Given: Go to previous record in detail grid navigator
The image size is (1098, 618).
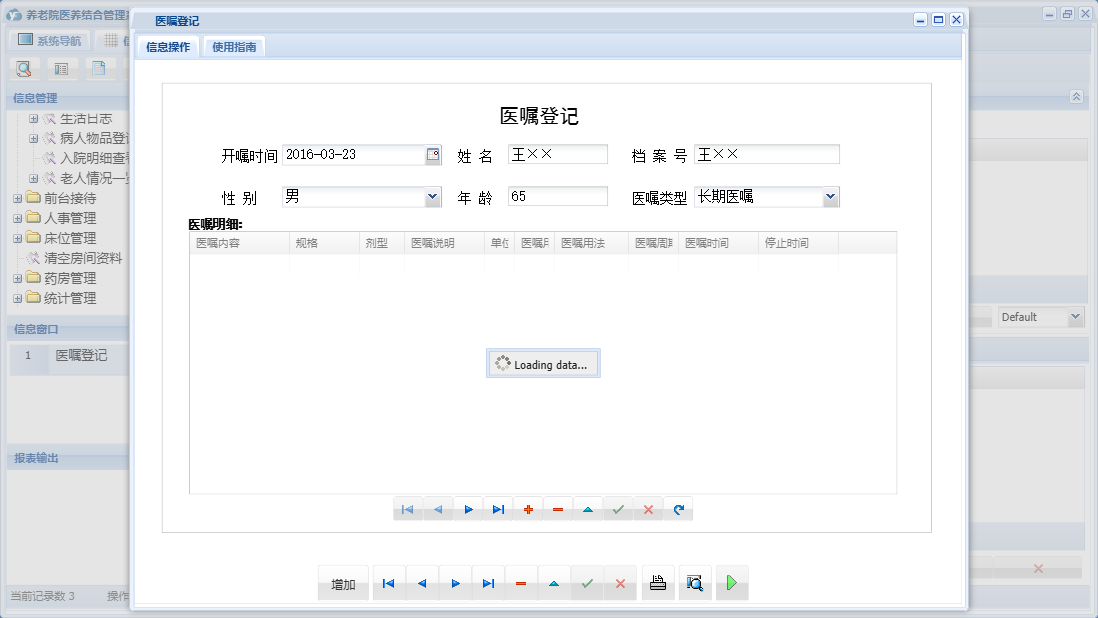Looking at the screenshot, I should (438, 510).
